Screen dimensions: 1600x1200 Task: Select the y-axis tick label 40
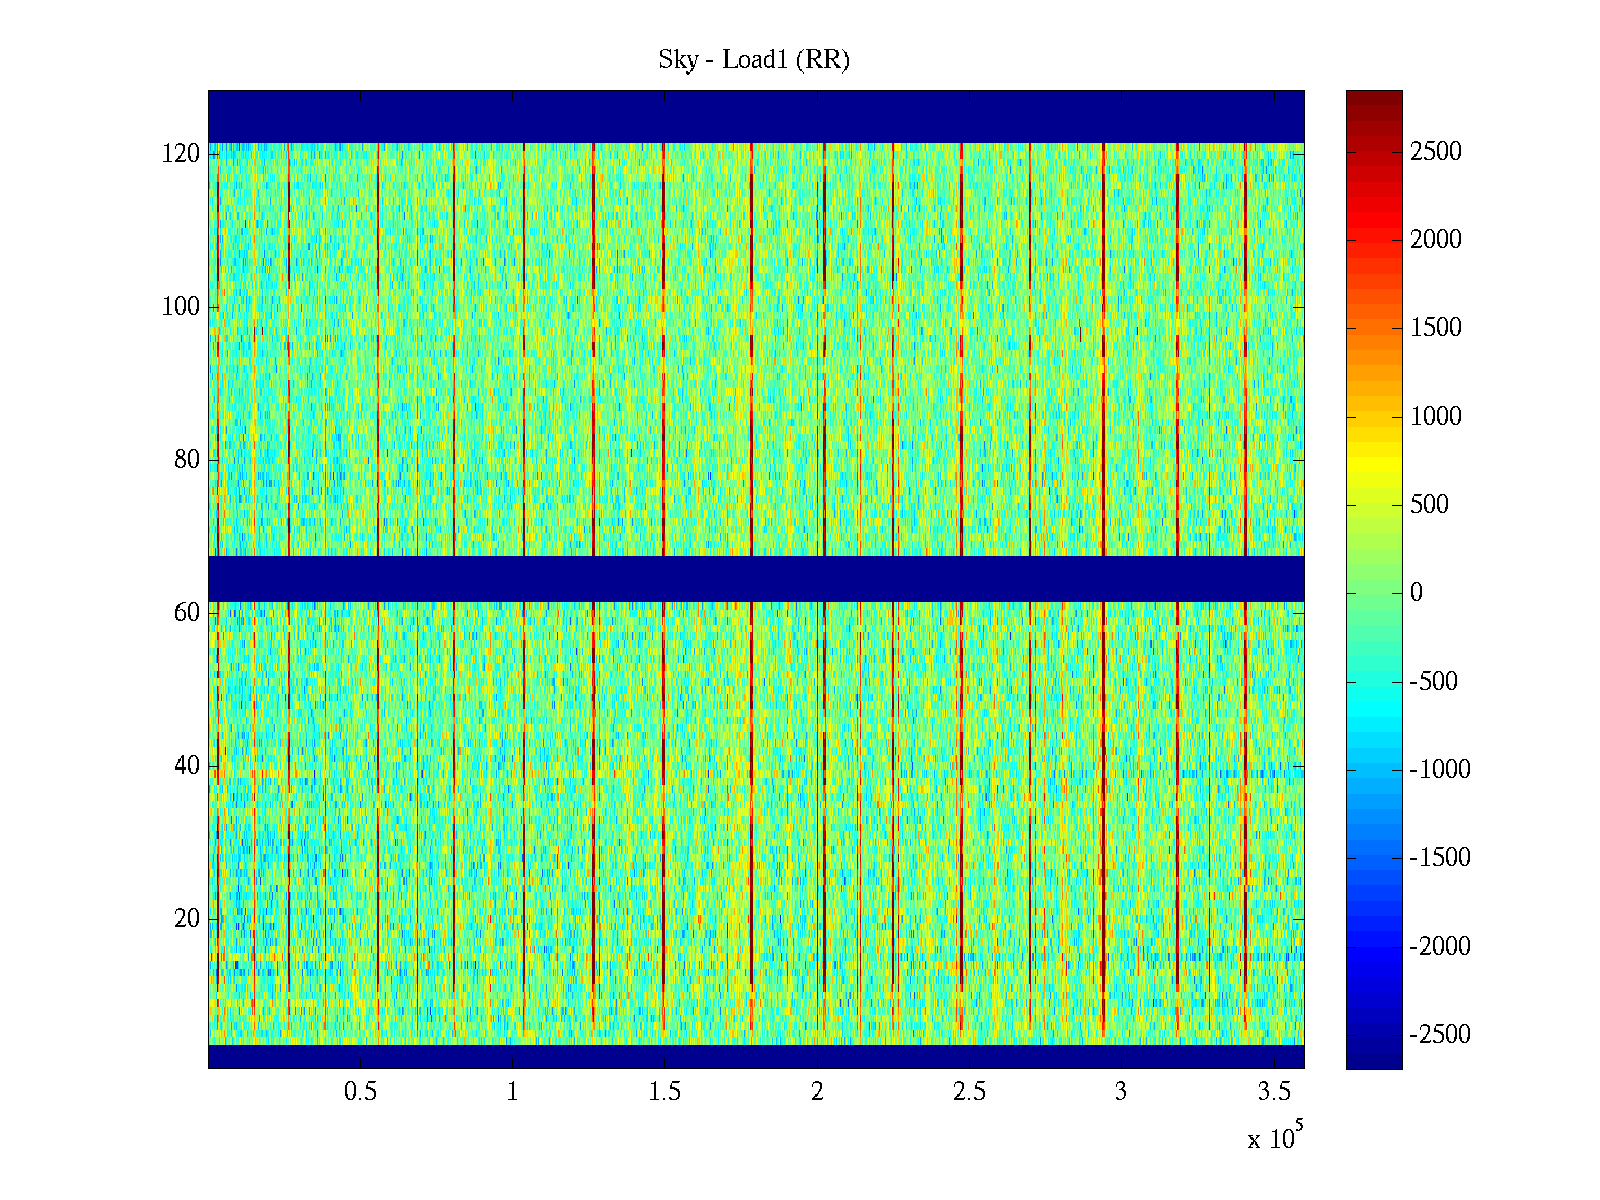pyautogui.click(x=187, y=766)
